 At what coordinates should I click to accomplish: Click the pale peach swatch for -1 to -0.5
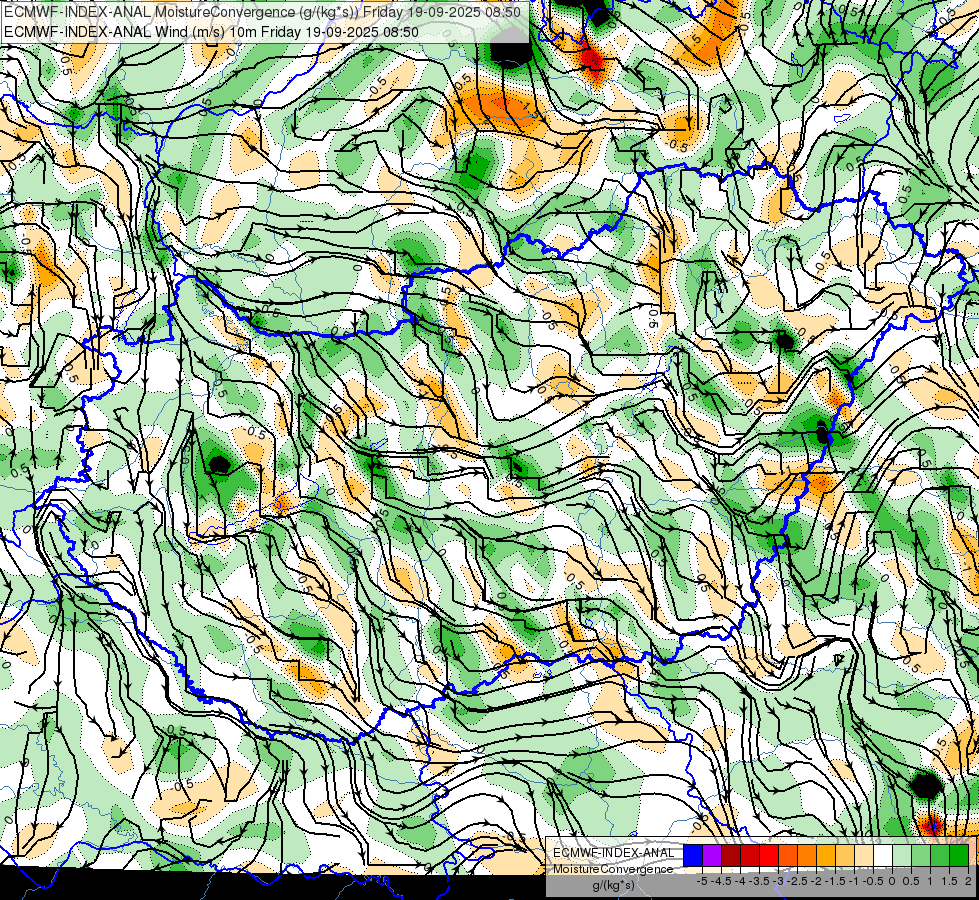pos(864,855)
